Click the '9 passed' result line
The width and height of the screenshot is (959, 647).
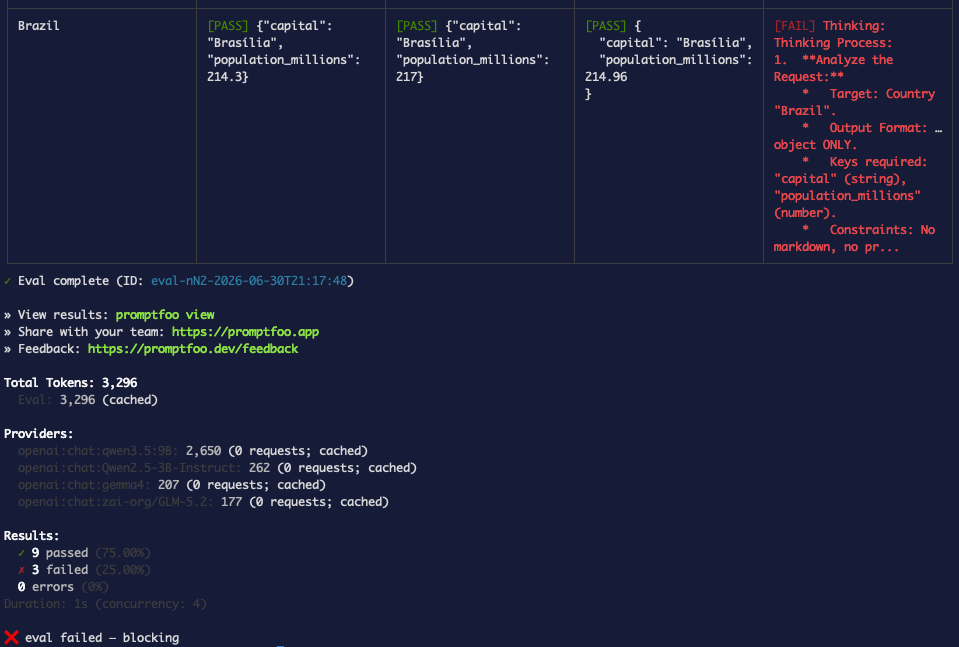click(x=84, y=553)
